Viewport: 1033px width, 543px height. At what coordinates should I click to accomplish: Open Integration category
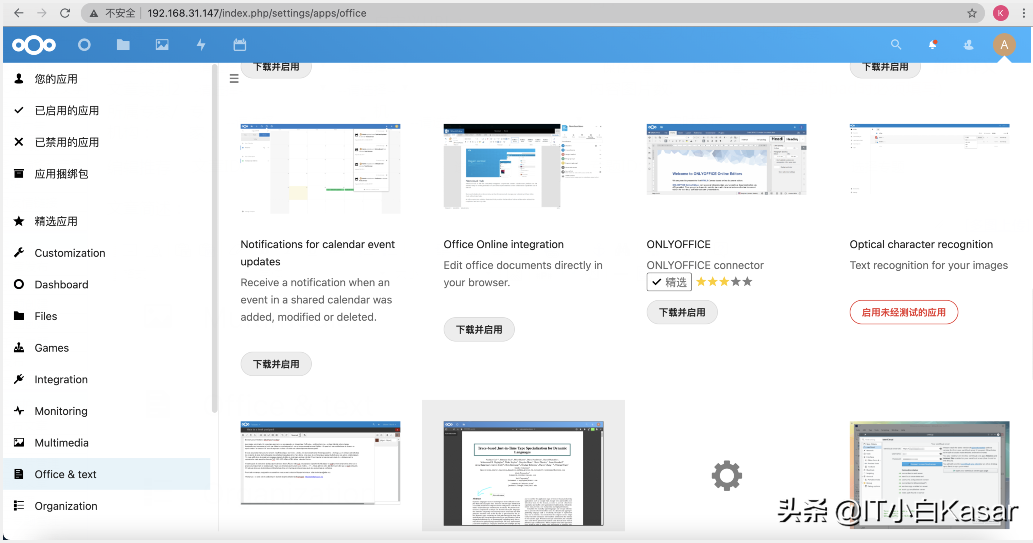point(107,380)
